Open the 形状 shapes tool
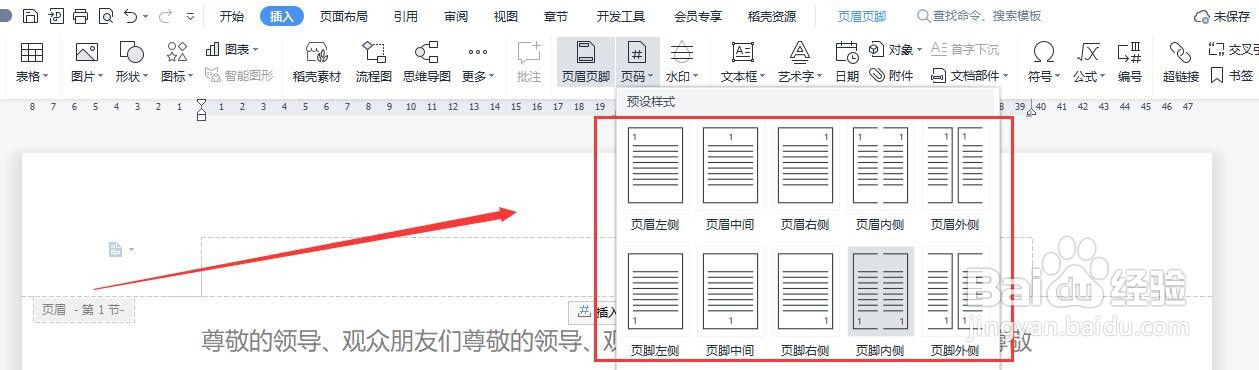This screenshot has height=370, width=1259. (x=132, y=62)
